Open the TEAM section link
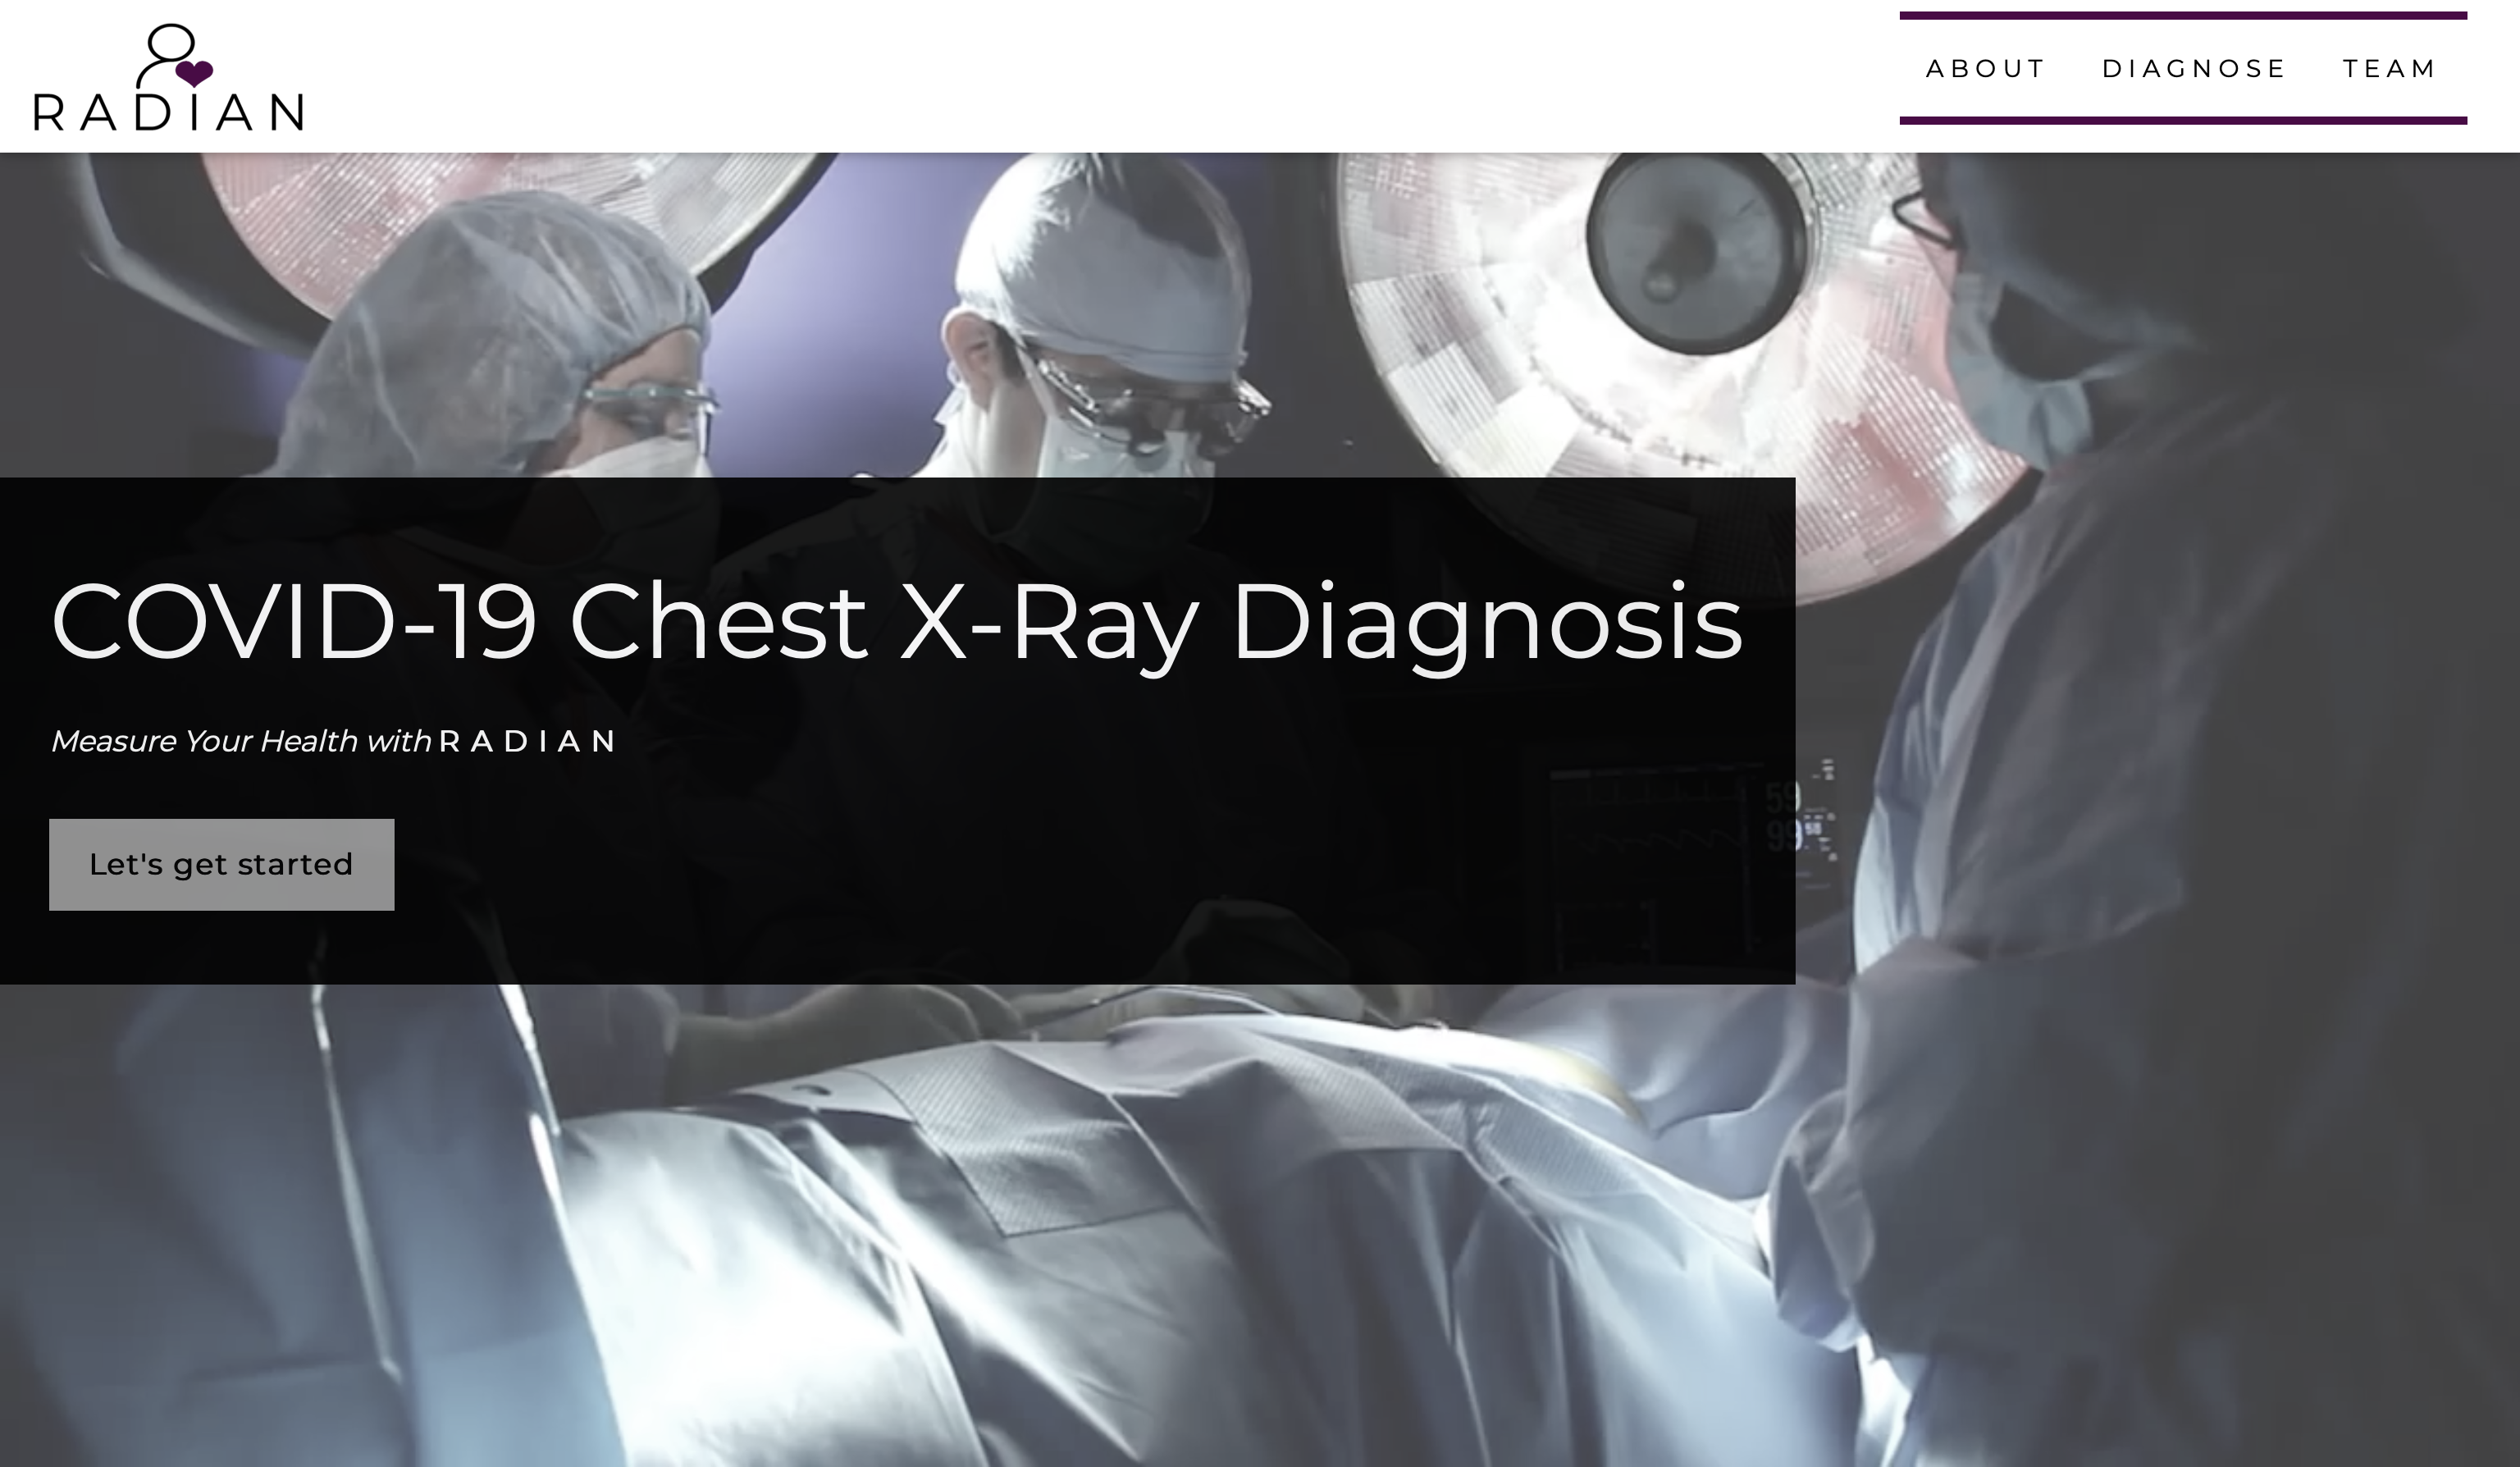The height and width of the screenshot is (1467, 2520). coord(2389,69)
